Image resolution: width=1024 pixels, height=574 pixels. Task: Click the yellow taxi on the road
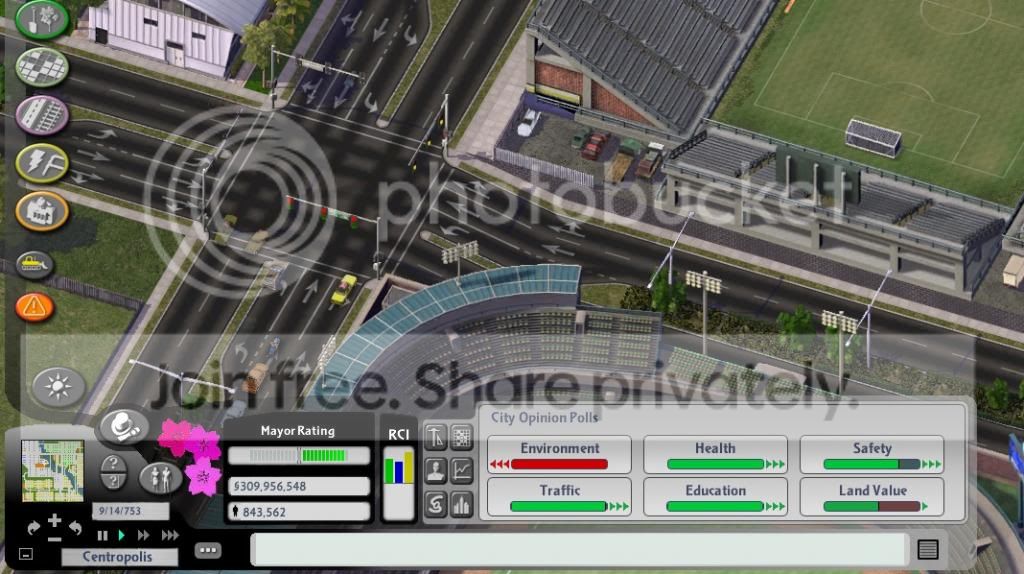tap(344, 289)
